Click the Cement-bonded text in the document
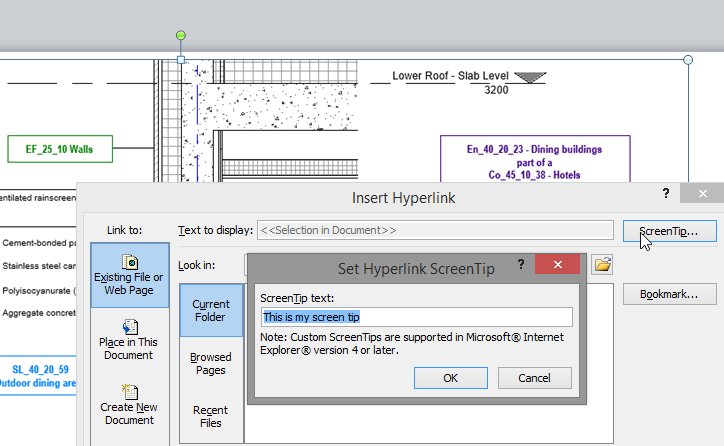This screenshot has width=724, height=446. point(39,243)
